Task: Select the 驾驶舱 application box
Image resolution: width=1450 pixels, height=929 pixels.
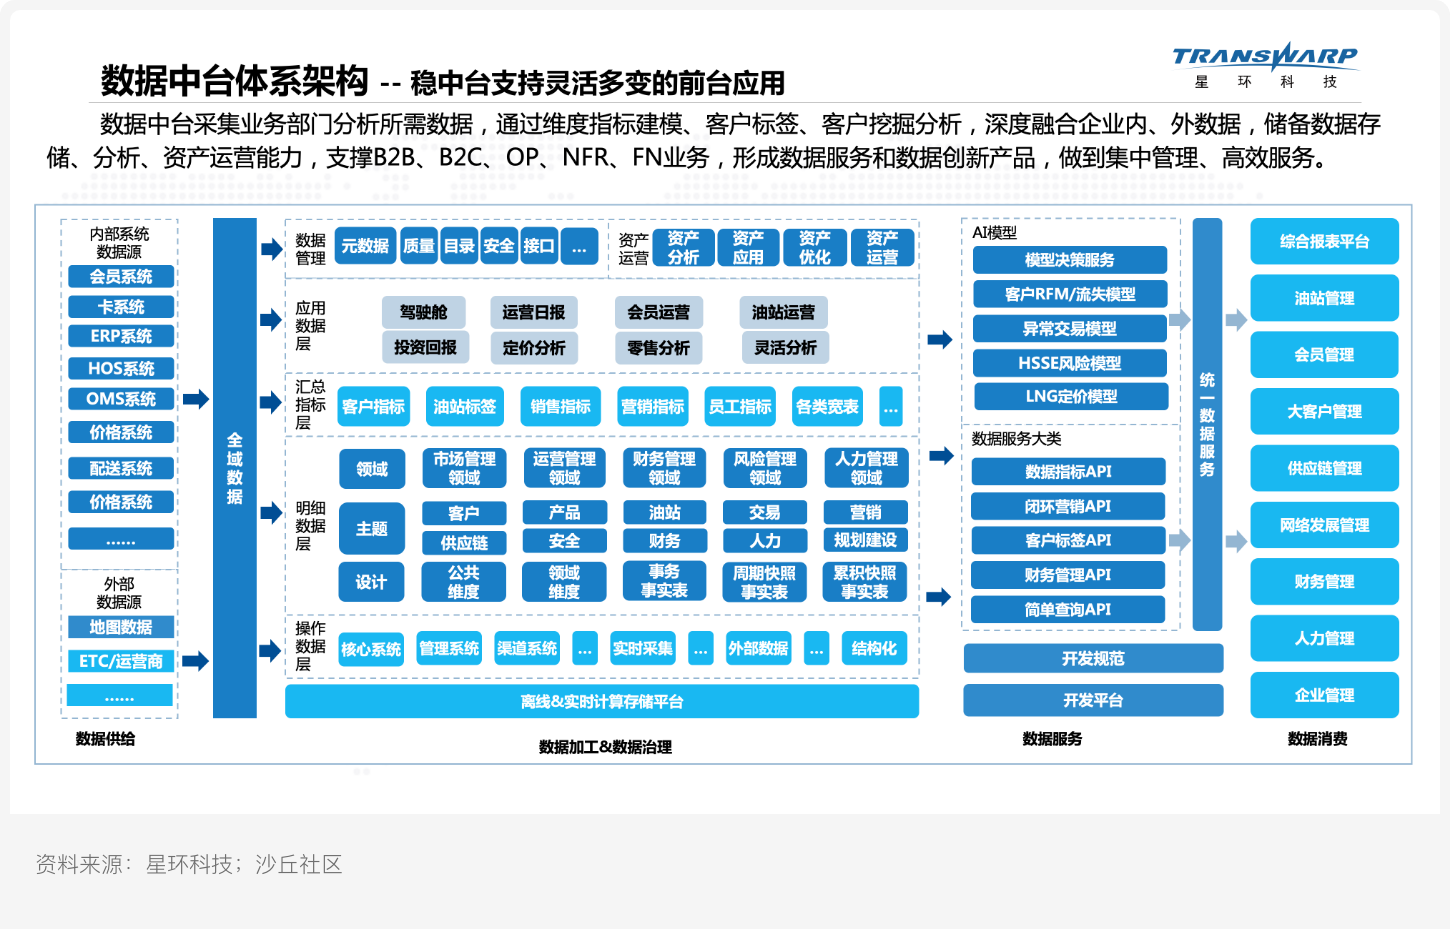Action: pyautogui.click(x=424, y=313)
